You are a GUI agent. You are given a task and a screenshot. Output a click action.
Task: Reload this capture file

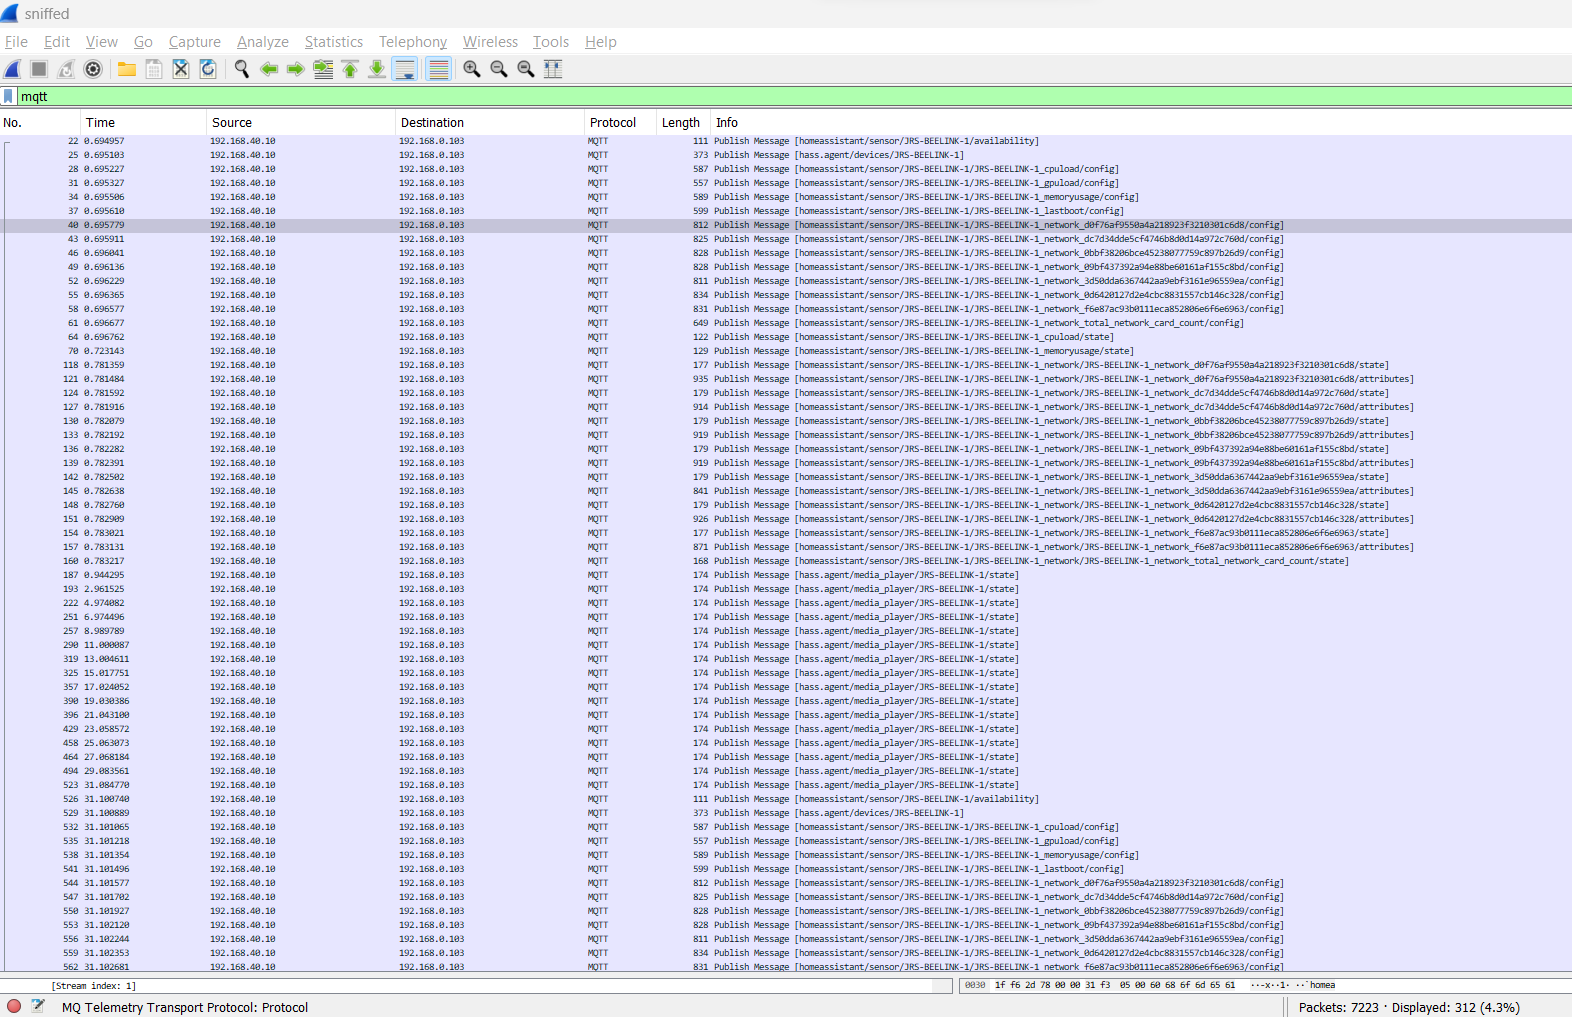(208, 69)
